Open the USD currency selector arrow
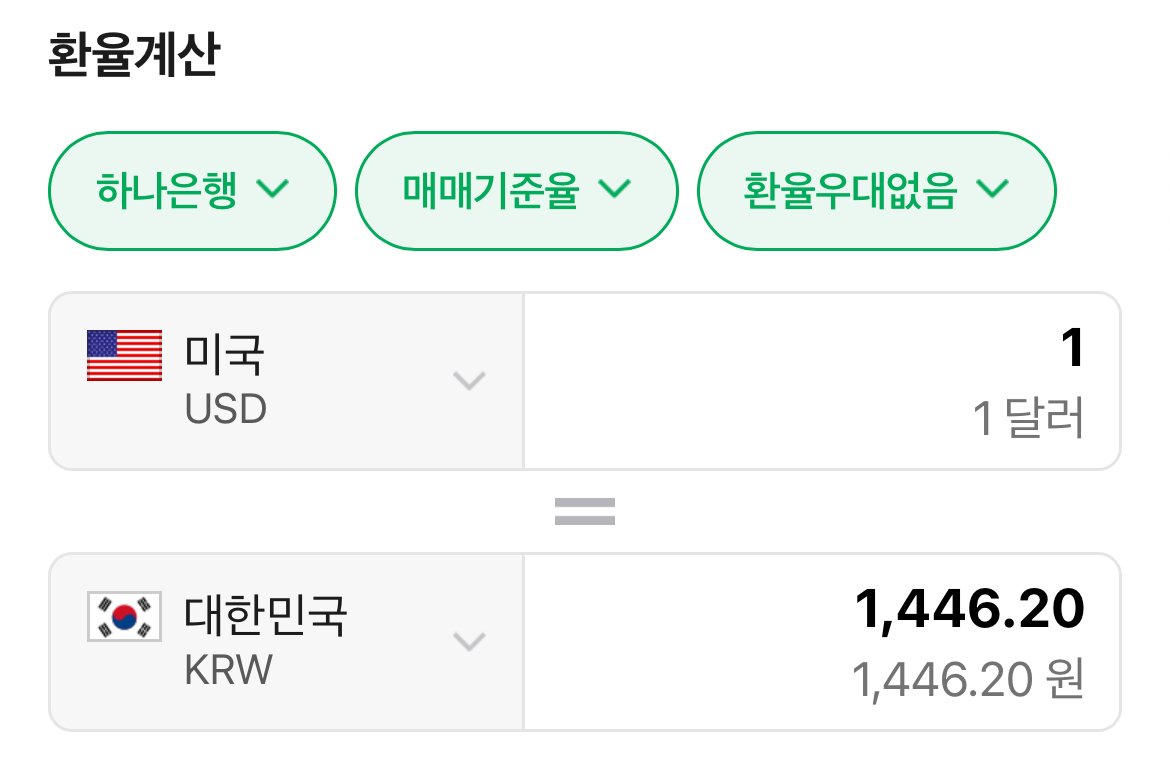The image size is (1170, 774). pos(469,381)
